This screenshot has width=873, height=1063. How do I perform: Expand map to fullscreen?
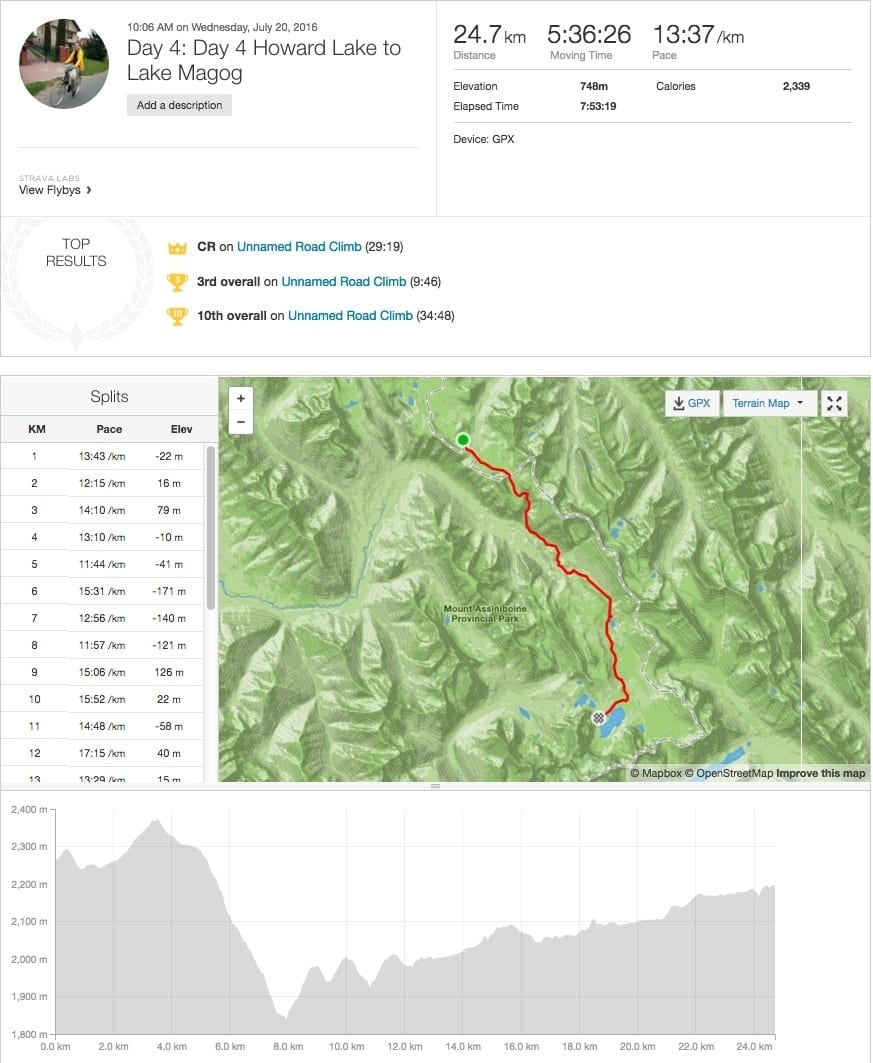[x=834, y=403]
